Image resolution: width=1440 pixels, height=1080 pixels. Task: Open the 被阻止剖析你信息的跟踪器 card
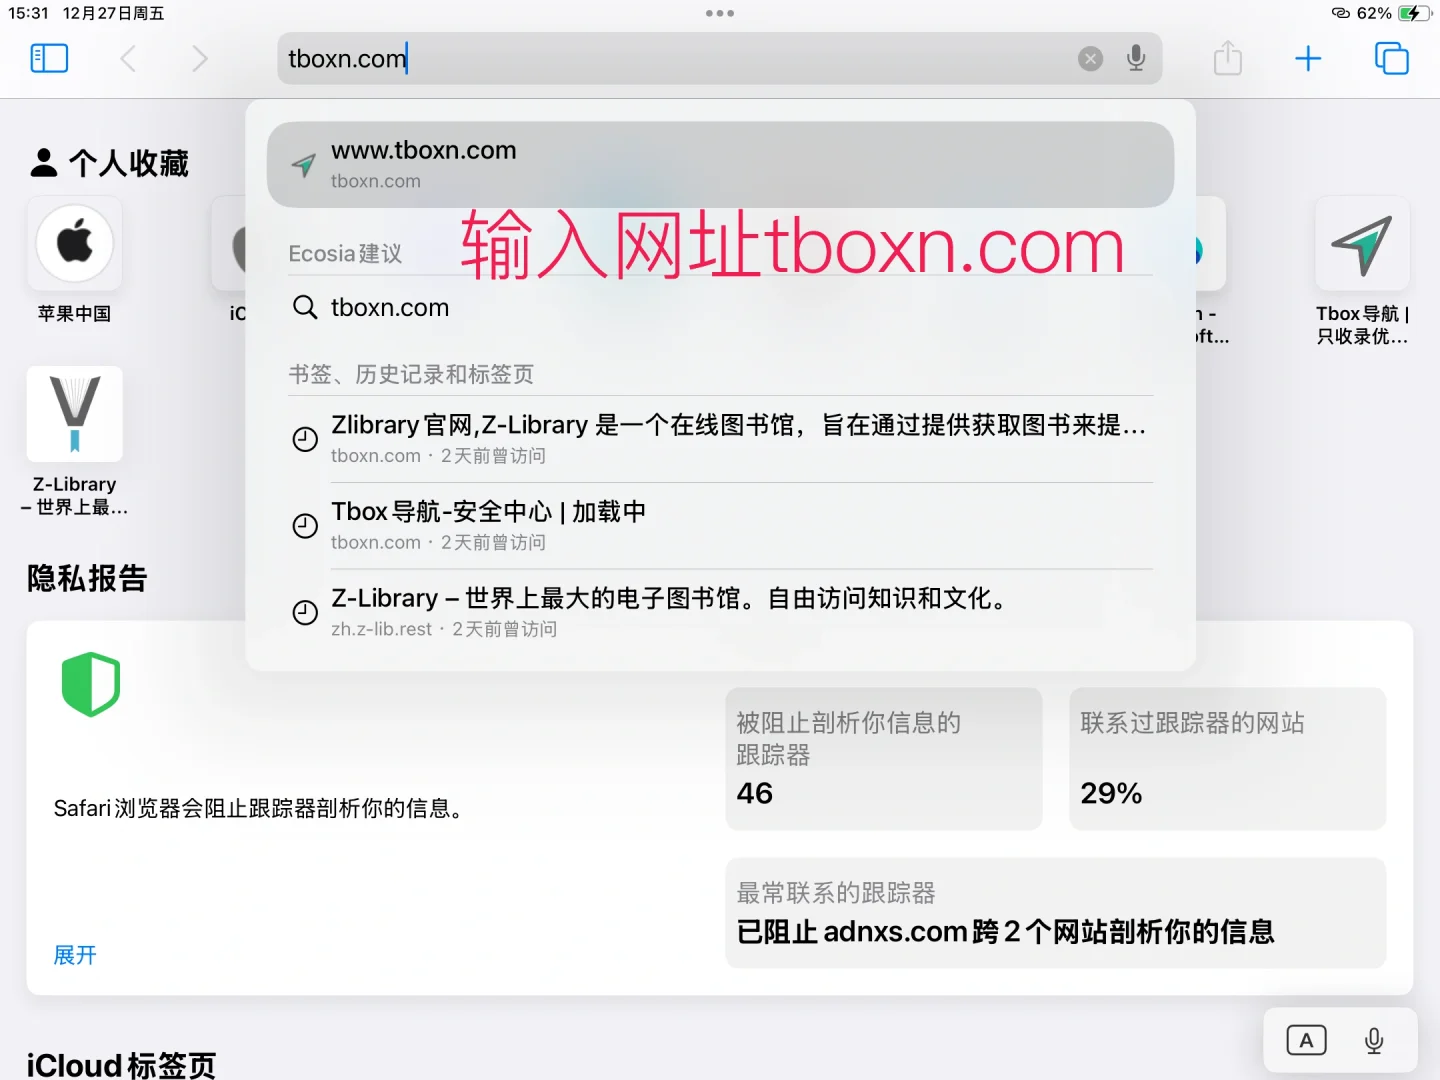pyautogui.click(x=884, y=758)
